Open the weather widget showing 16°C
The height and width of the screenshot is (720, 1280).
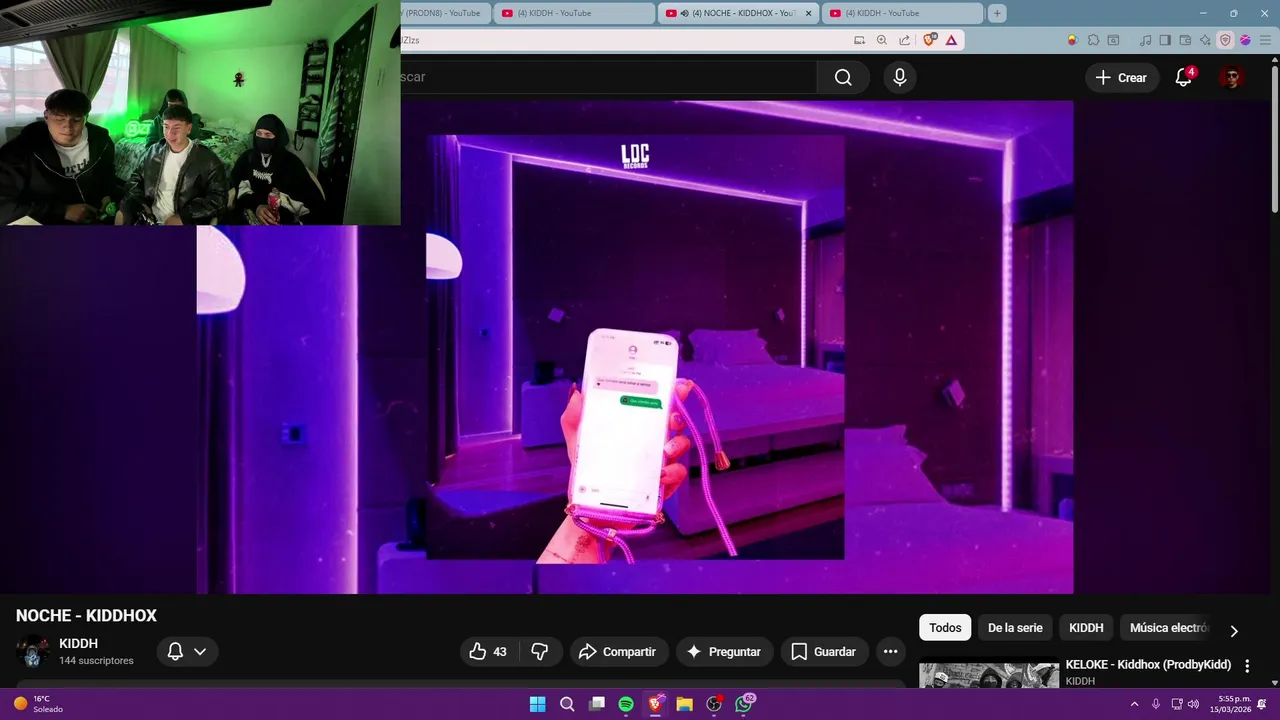coord(38,704)
